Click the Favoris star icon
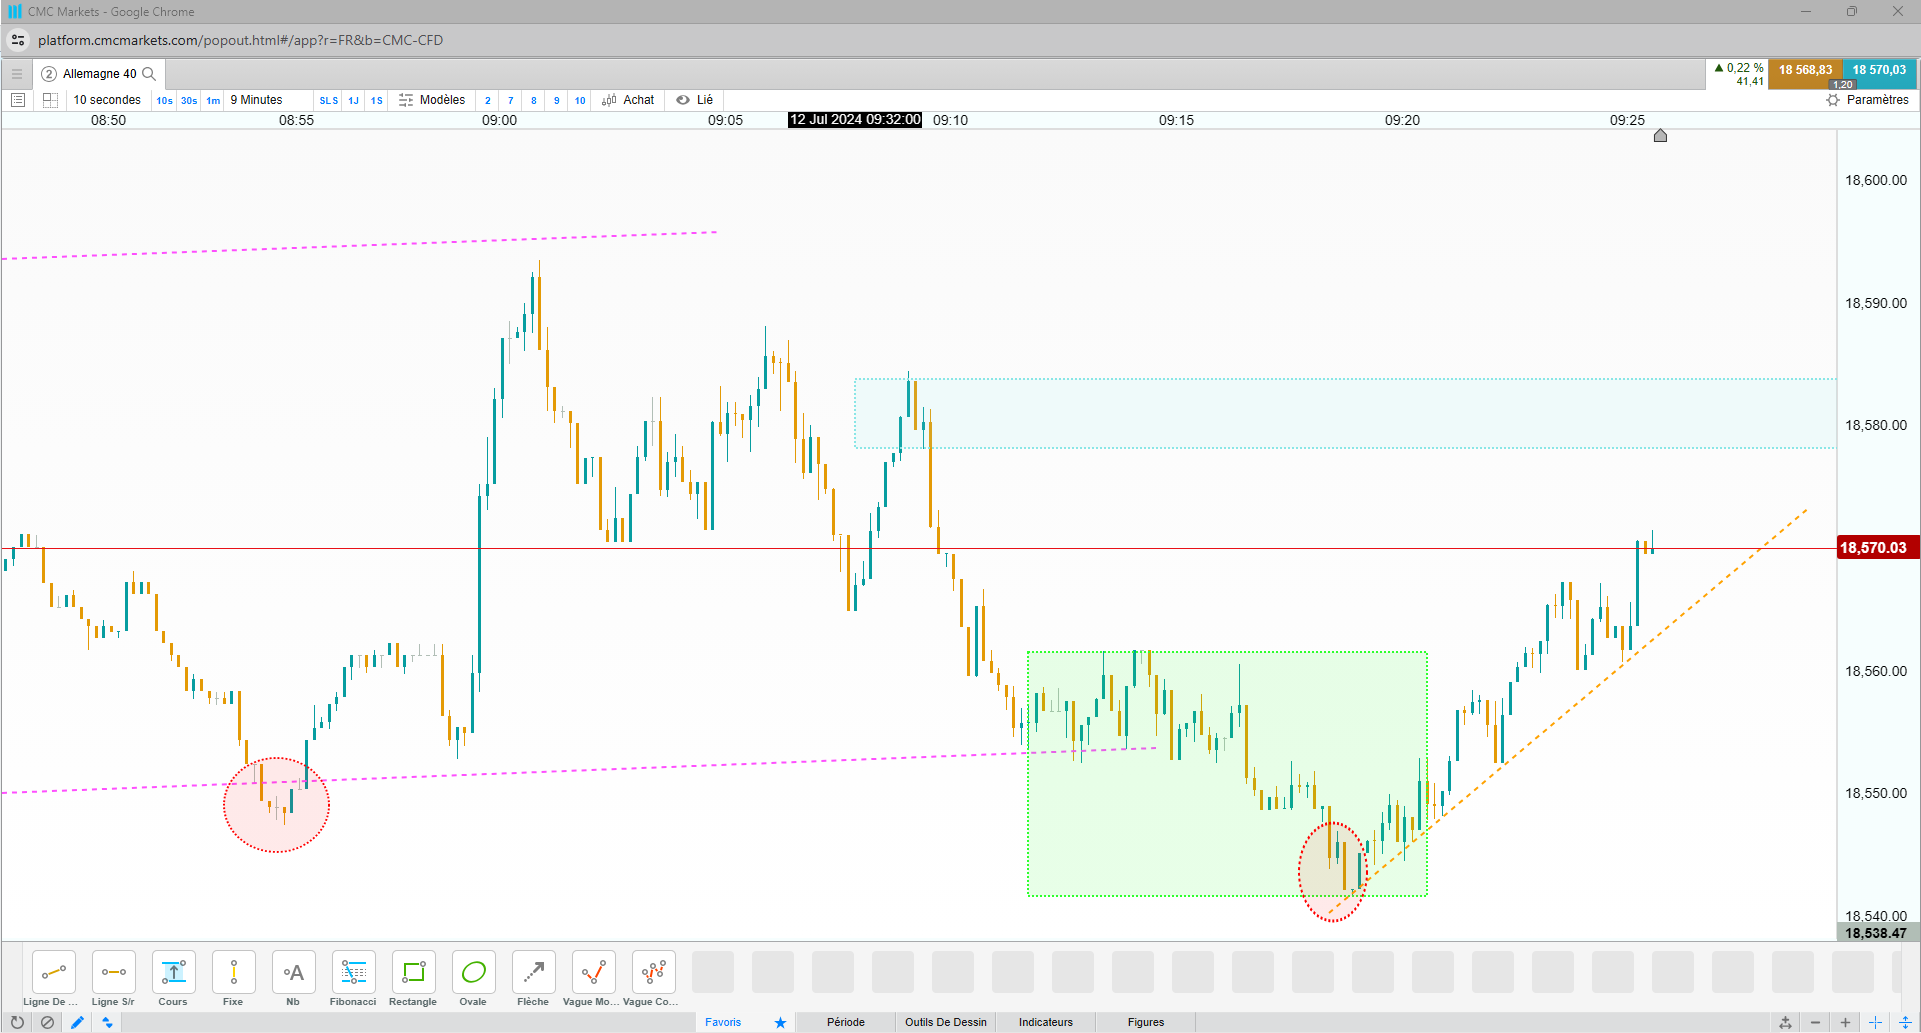The height and width of the screenshot is (1033, 1921). coord(780,1022)
